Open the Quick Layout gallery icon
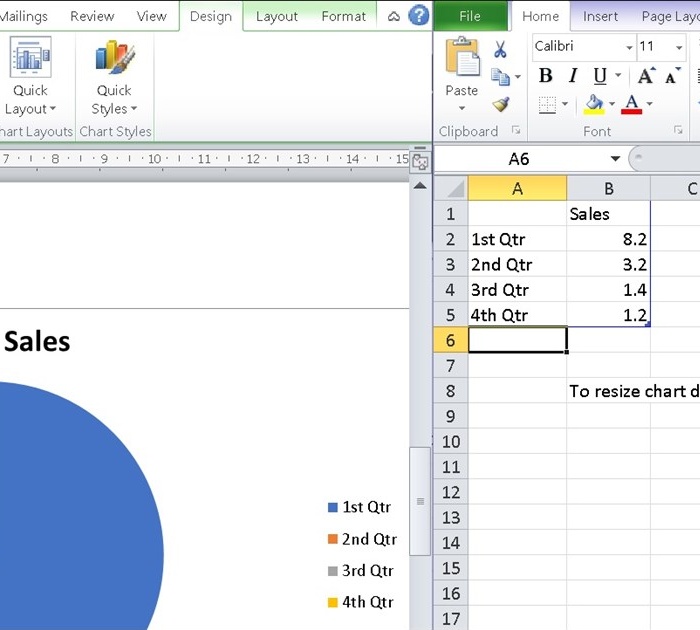Image resolution: width=700 pixels, height=630 pixels. 30,58
